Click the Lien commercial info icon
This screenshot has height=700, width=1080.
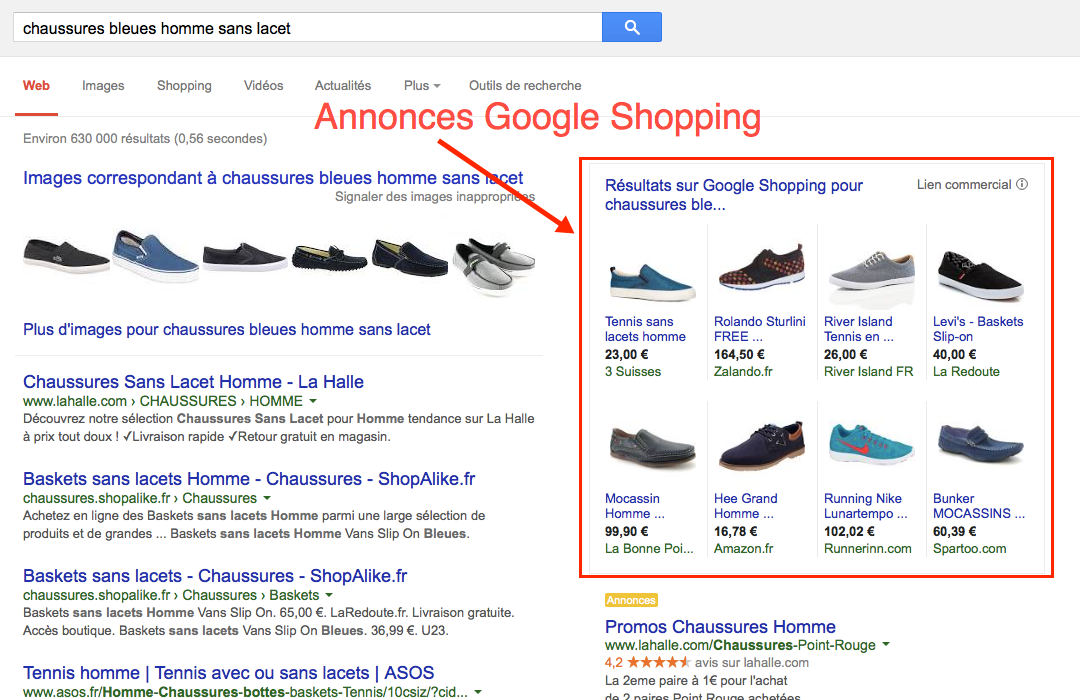click(x=1022, y=184)
